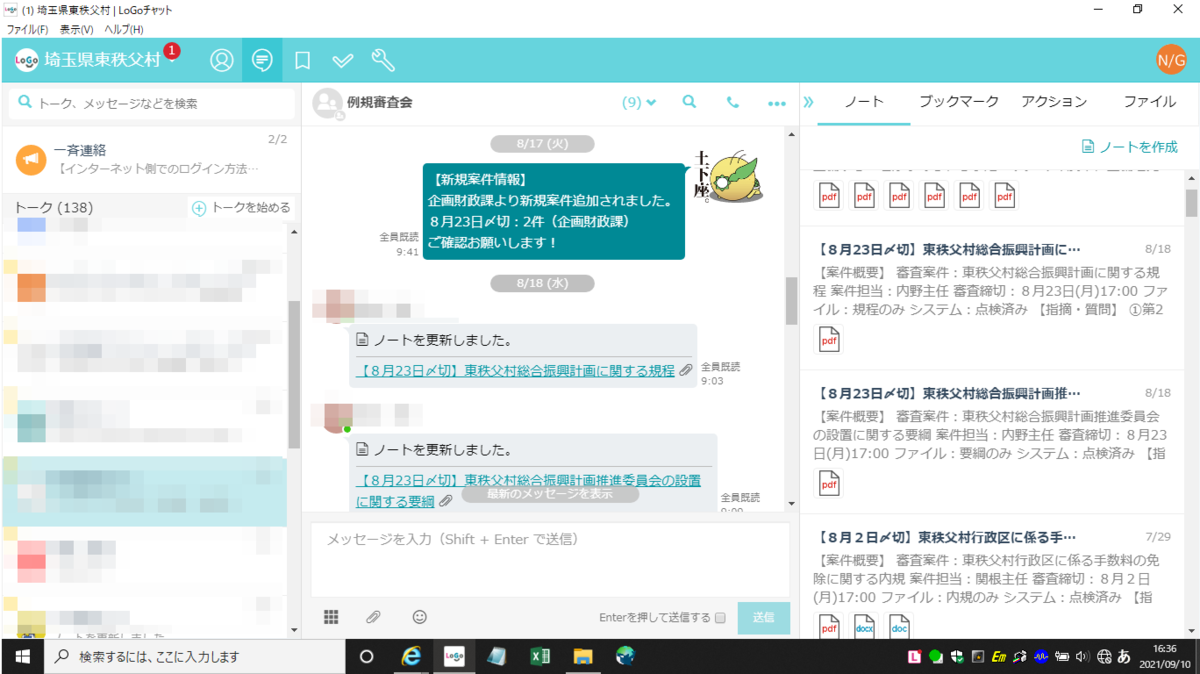Open Internet Explorer from the taskbar
The width and height of the screenshot is (1200, 674).
(410, 656)
